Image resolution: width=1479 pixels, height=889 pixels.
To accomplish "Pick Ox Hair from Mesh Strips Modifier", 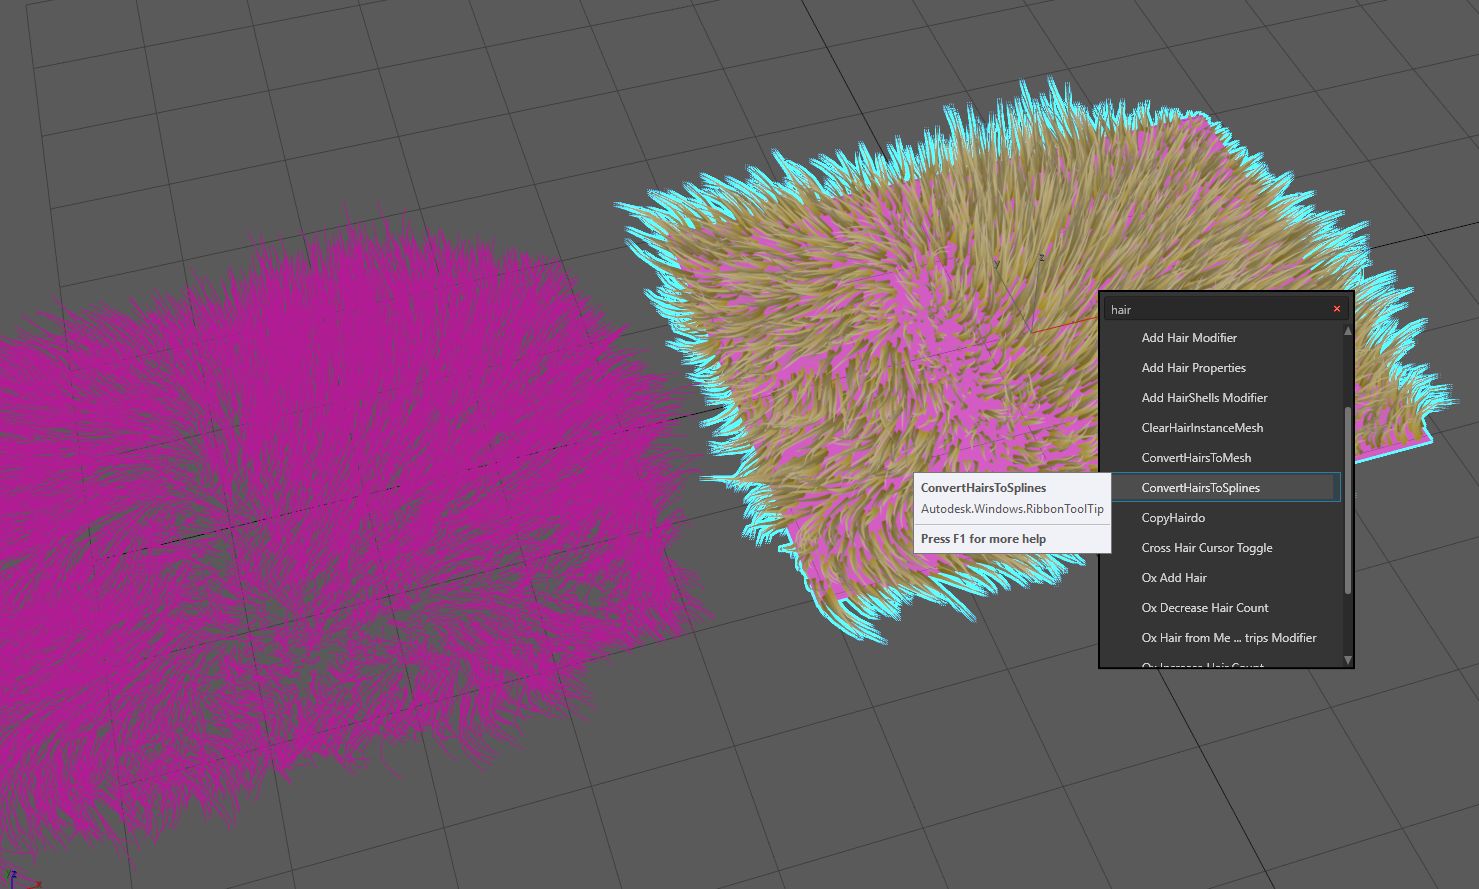I will [1229, 638].
